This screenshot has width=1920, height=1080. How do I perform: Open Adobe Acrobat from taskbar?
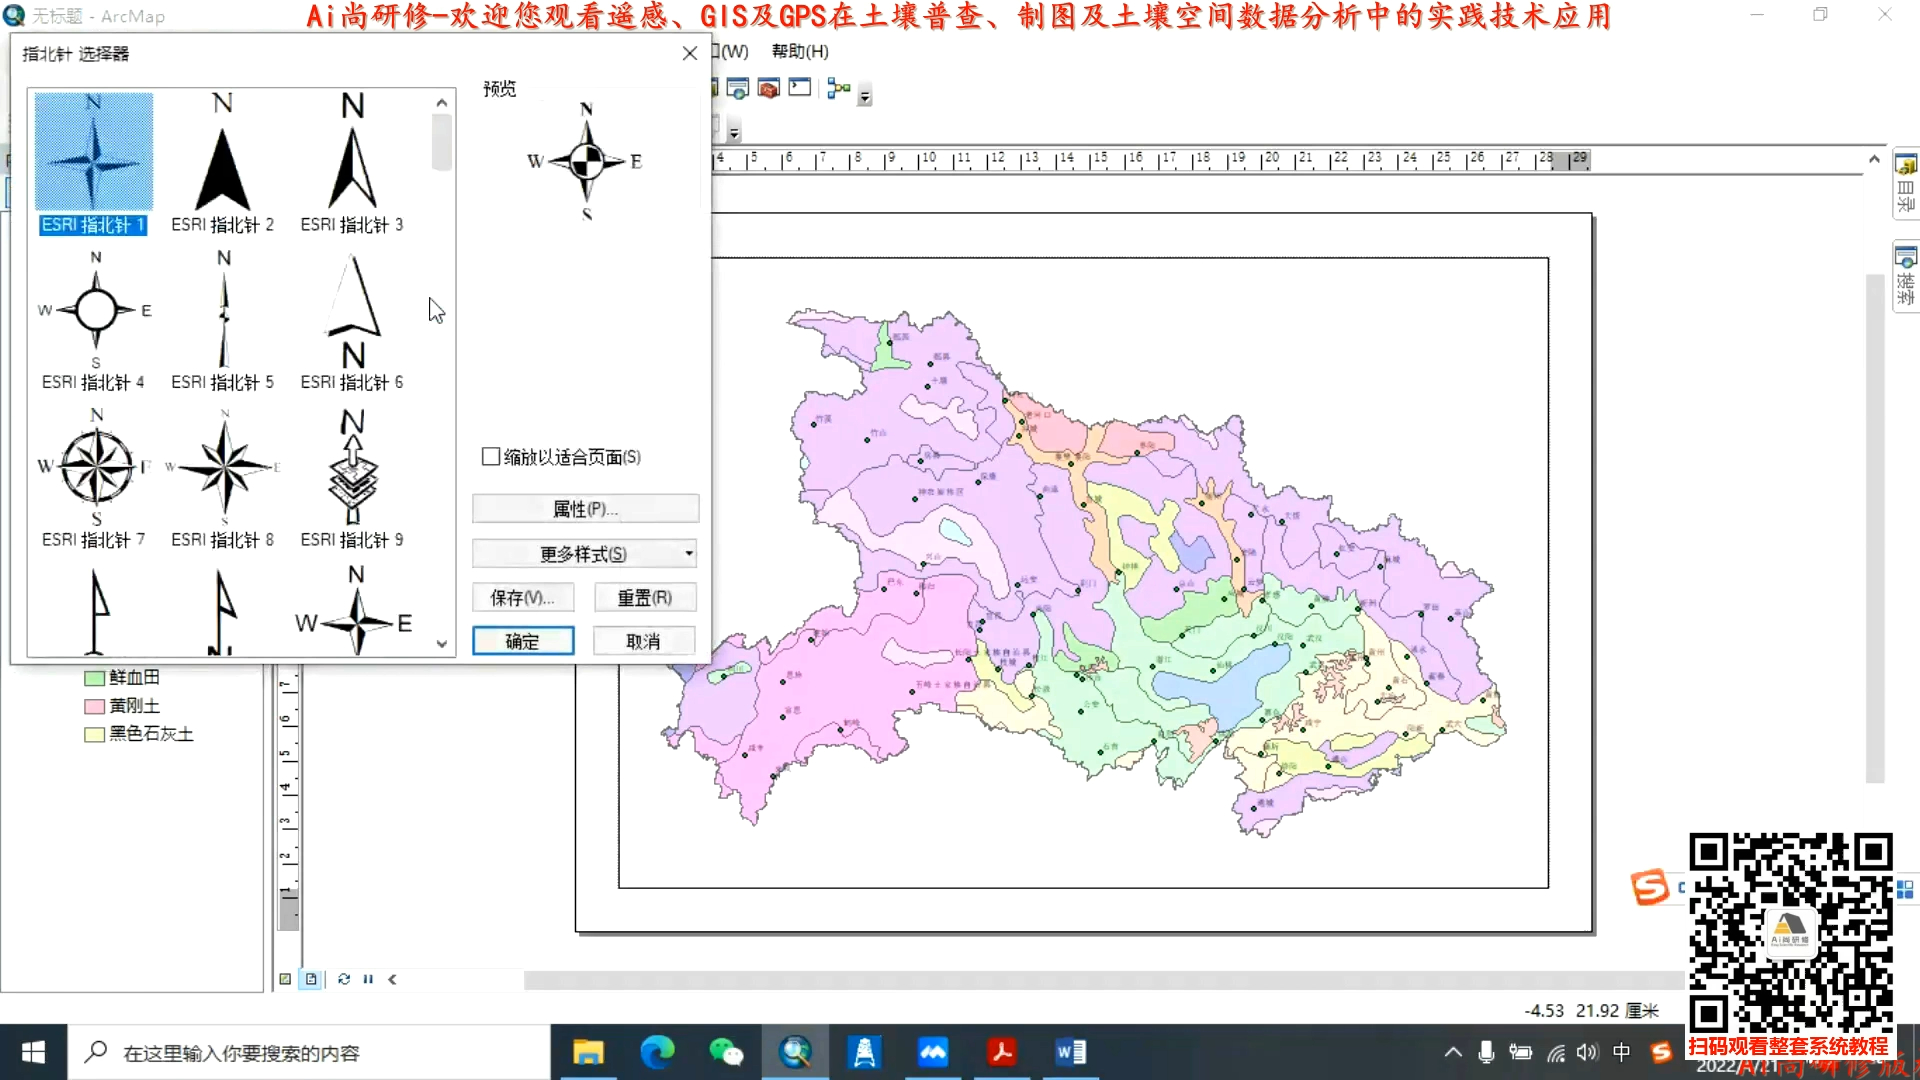click(1002, 1052)
